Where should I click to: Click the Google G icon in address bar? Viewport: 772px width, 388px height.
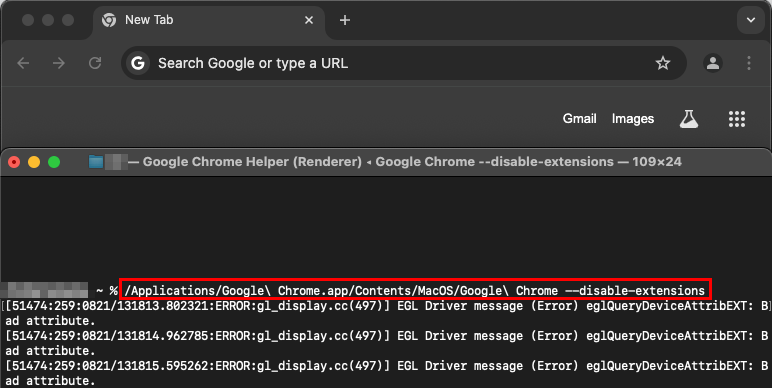tap(138, 63)
